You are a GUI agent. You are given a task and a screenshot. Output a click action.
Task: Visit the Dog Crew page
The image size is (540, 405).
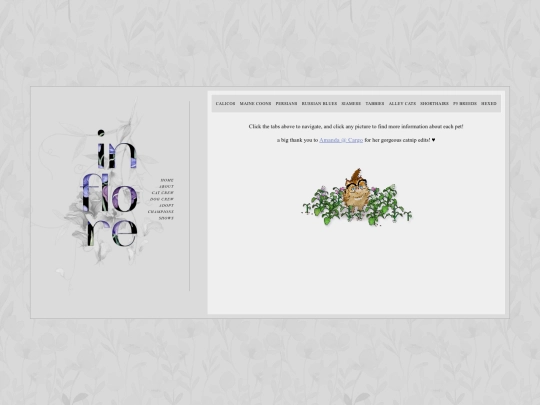pyautogui.click(x=162, y=199)
